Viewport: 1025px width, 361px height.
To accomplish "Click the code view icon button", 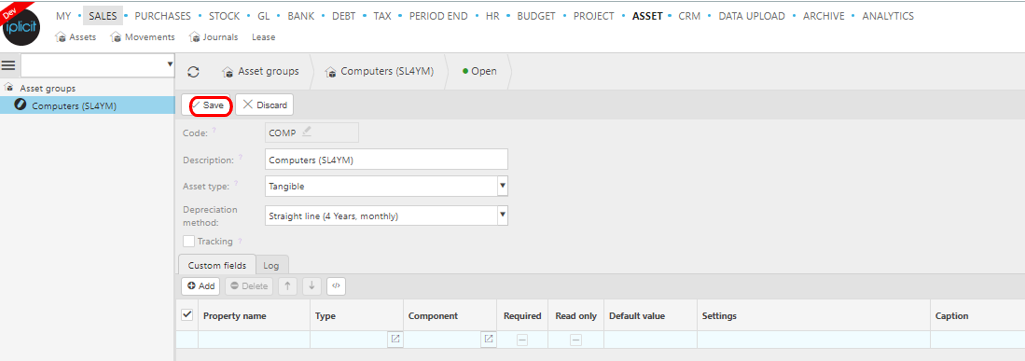I will [336, 286].
